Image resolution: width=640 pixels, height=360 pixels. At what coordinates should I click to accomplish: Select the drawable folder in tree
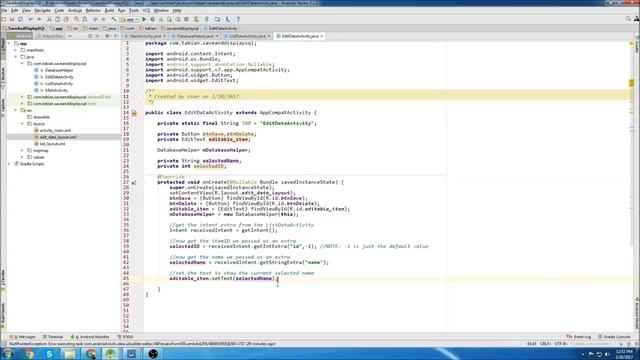tap(41, 117)
